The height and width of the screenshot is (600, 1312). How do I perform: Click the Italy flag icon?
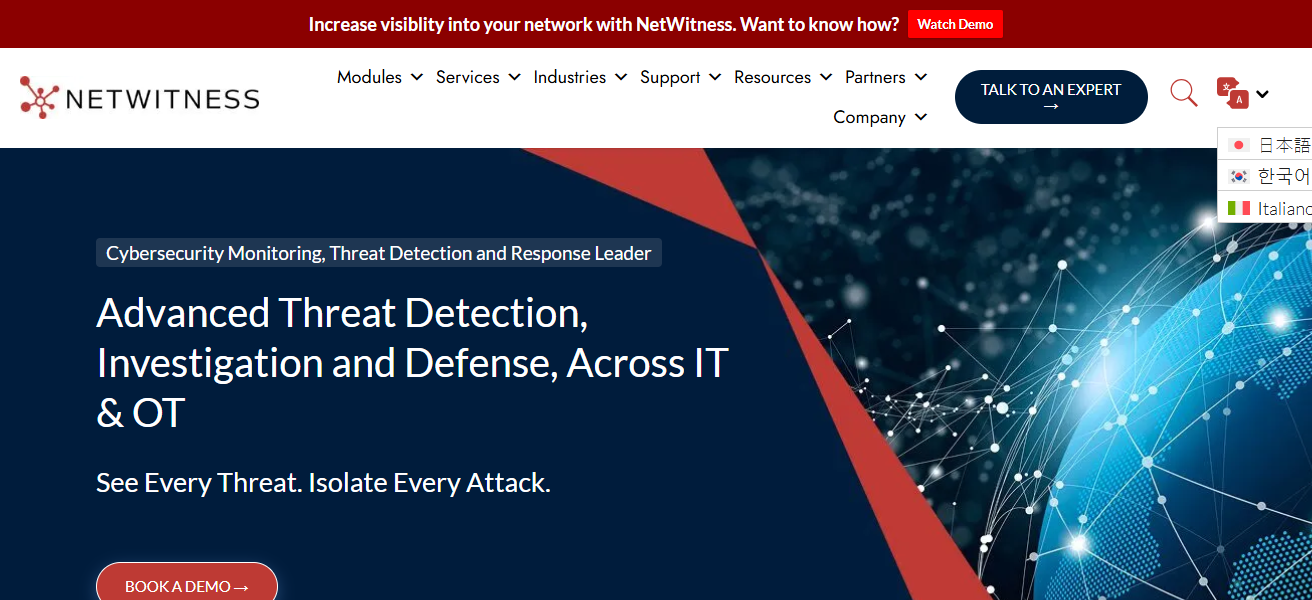(1239, 208)
